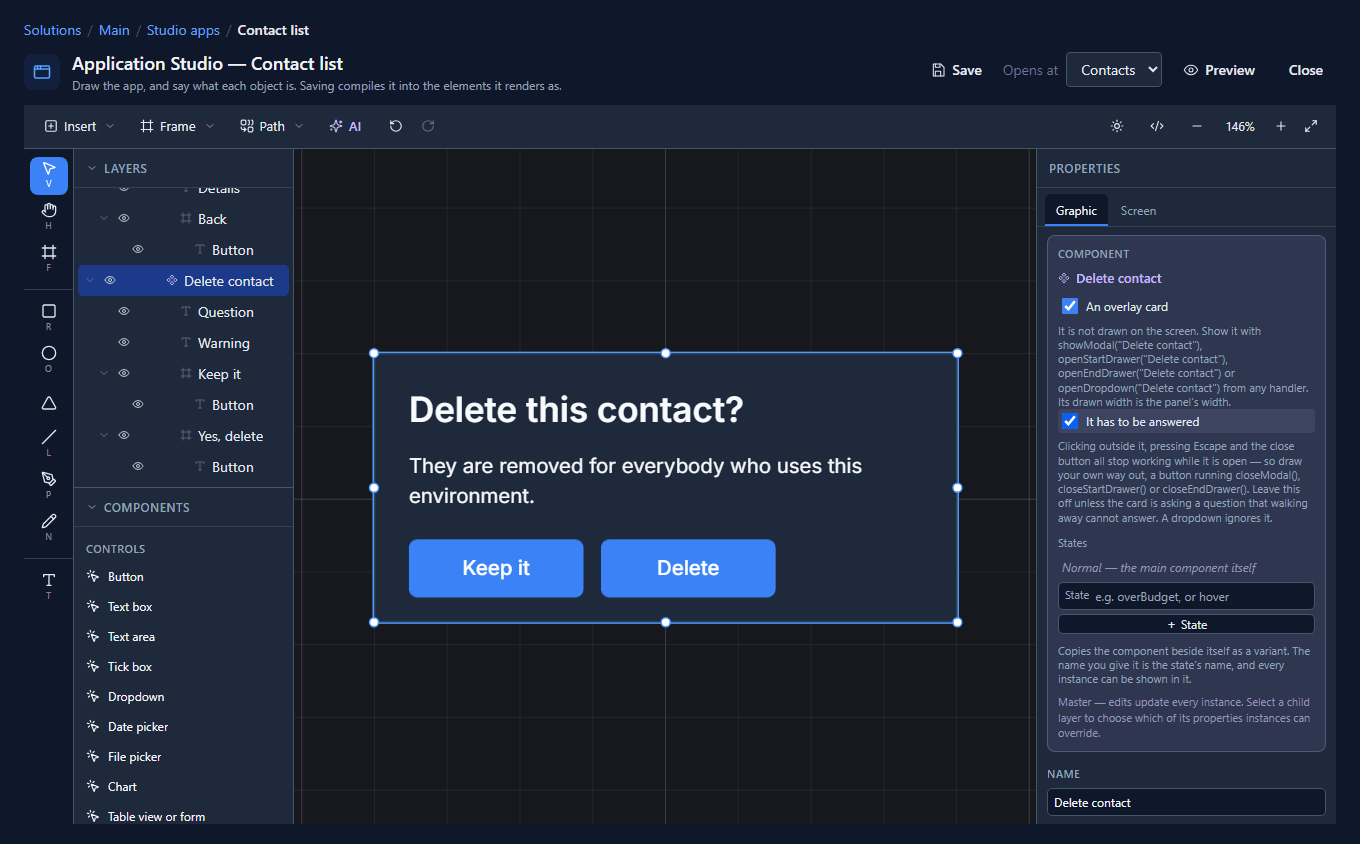Viewport: 1360px width, 844px height.
Task: Open the code view icon
Action: (x=1157, y=126)
